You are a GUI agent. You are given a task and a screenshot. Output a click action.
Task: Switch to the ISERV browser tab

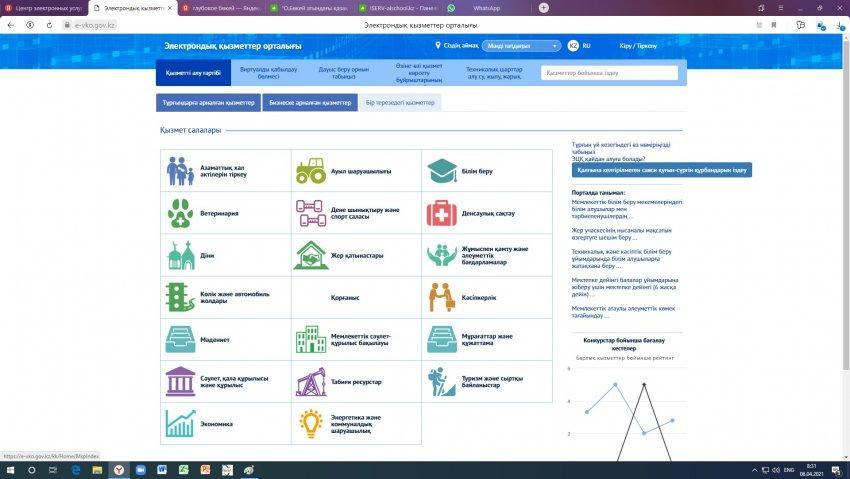pyautogui.click(x=398, y=8)
